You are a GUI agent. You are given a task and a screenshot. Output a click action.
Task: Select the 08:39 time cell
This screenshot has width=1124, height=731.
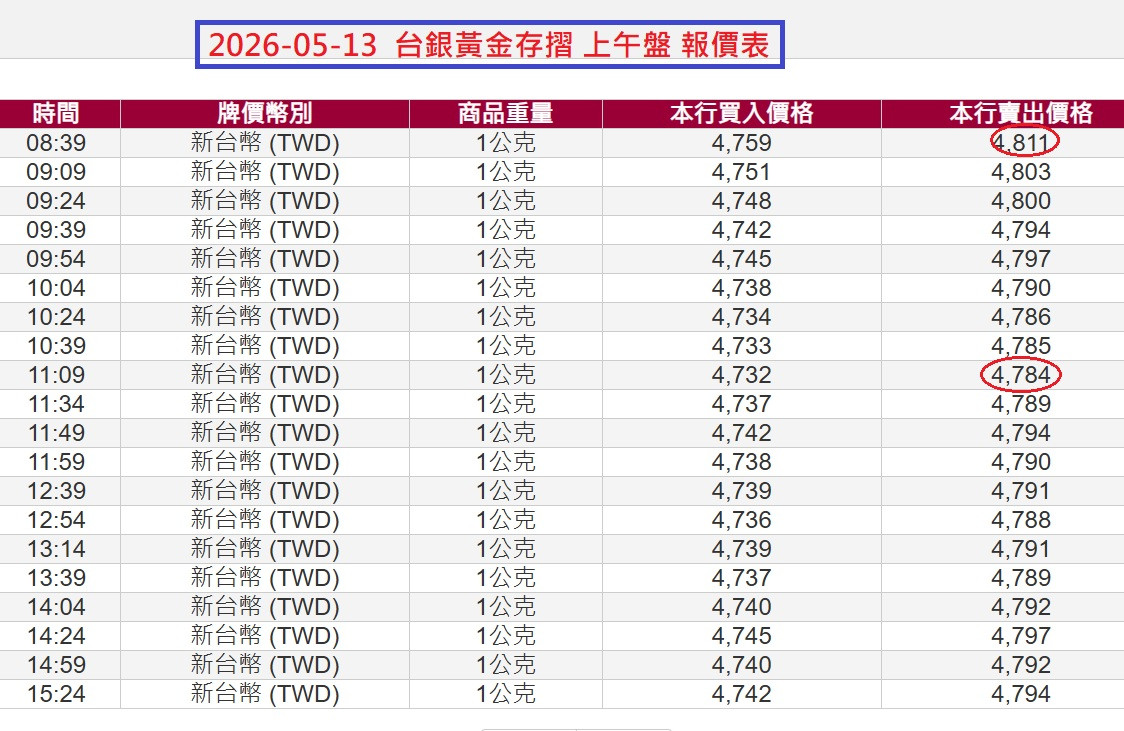56,143
